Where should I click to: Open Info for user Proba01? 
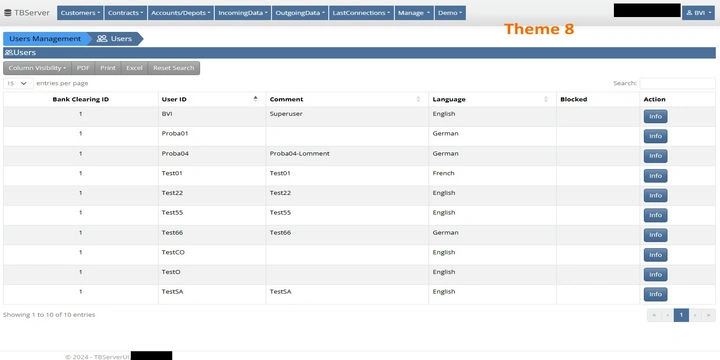pos(655,136)
